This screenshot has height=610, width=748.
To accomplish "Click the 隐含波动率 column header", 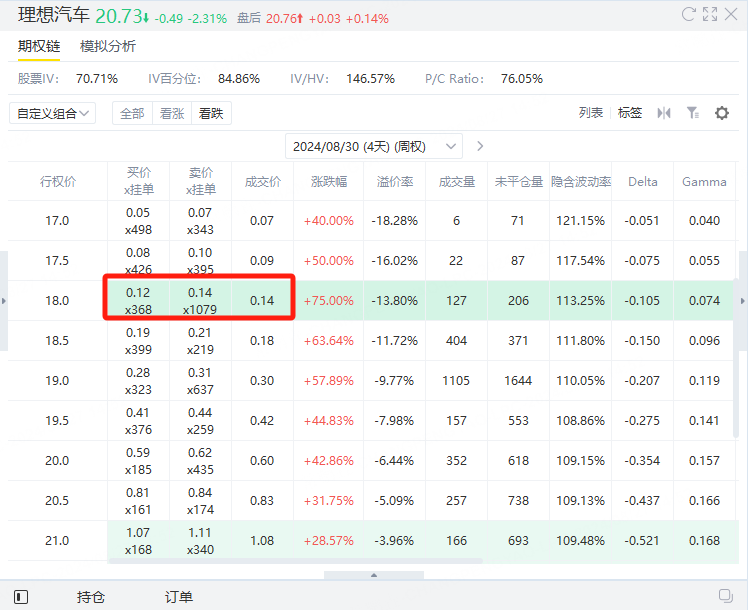I will click(x=581, y=182).
